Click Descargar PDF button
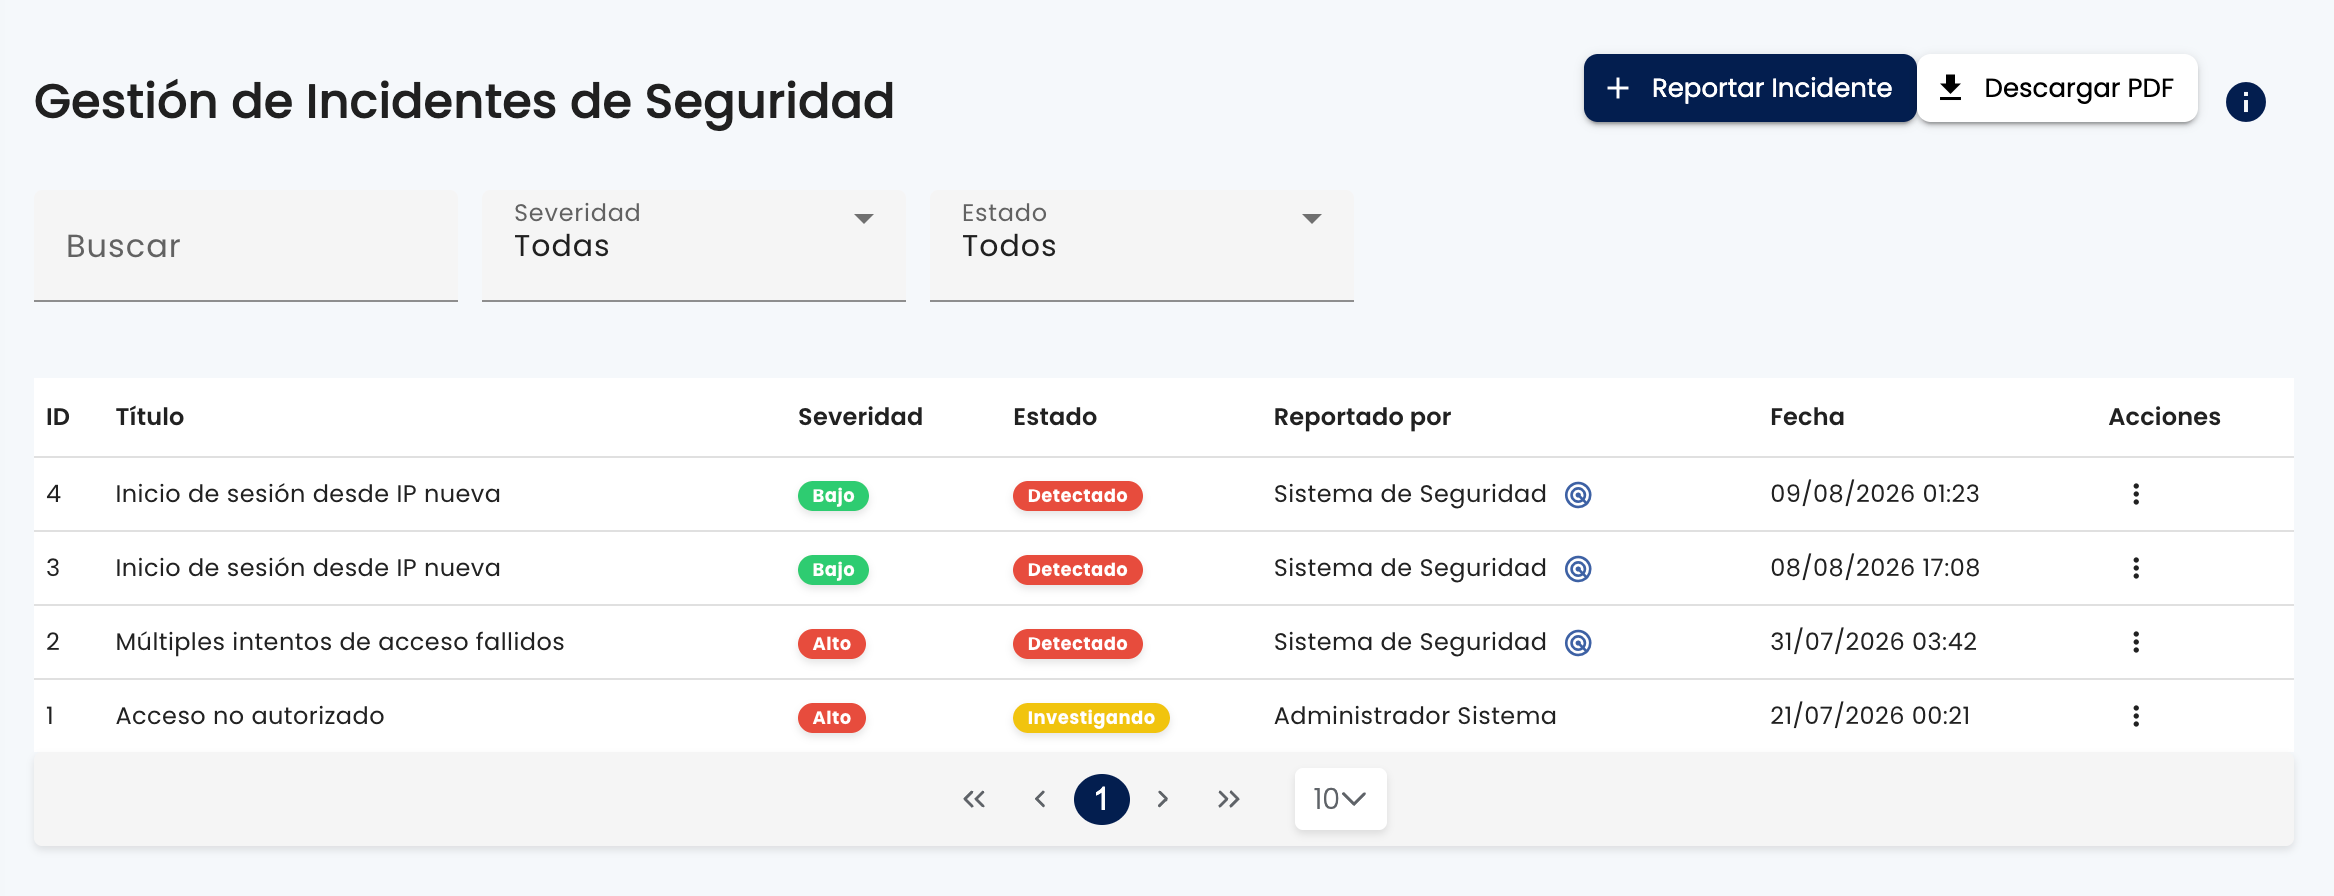Image resolution: width=2334 pixels, height=896 pixels. pyautogui.click(x=2057, y=88)
